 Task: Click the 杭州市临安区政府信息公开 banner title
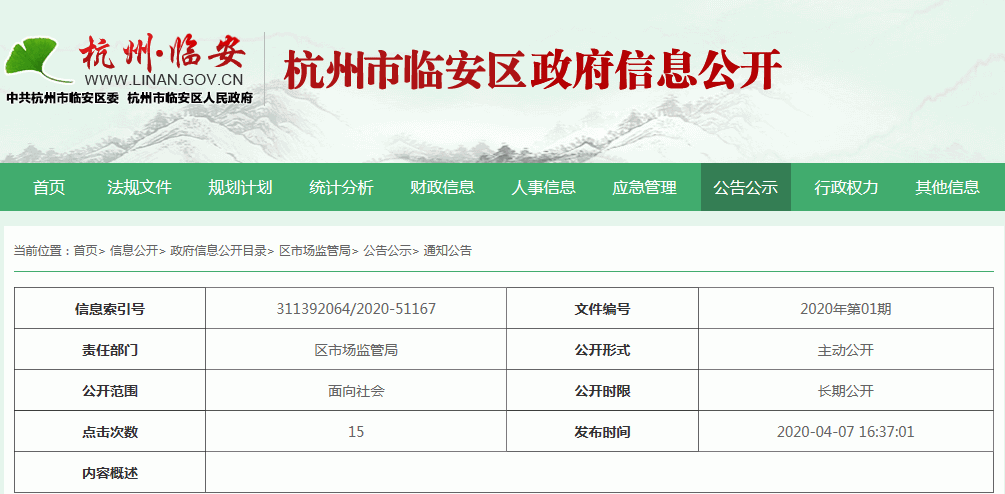tap(532, 70)
